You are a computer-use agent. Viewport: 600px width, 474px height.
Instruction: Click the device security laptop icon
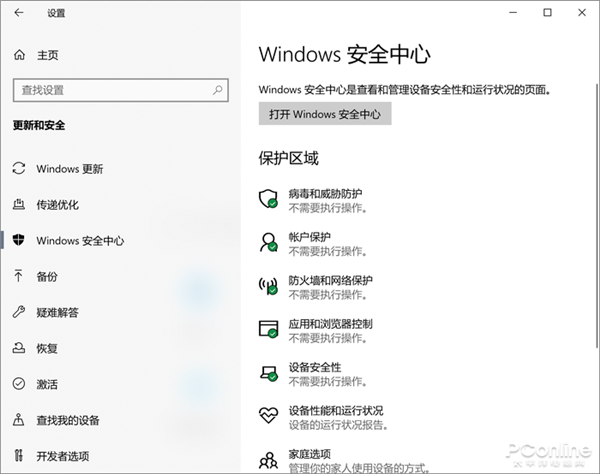click(268, 373)
